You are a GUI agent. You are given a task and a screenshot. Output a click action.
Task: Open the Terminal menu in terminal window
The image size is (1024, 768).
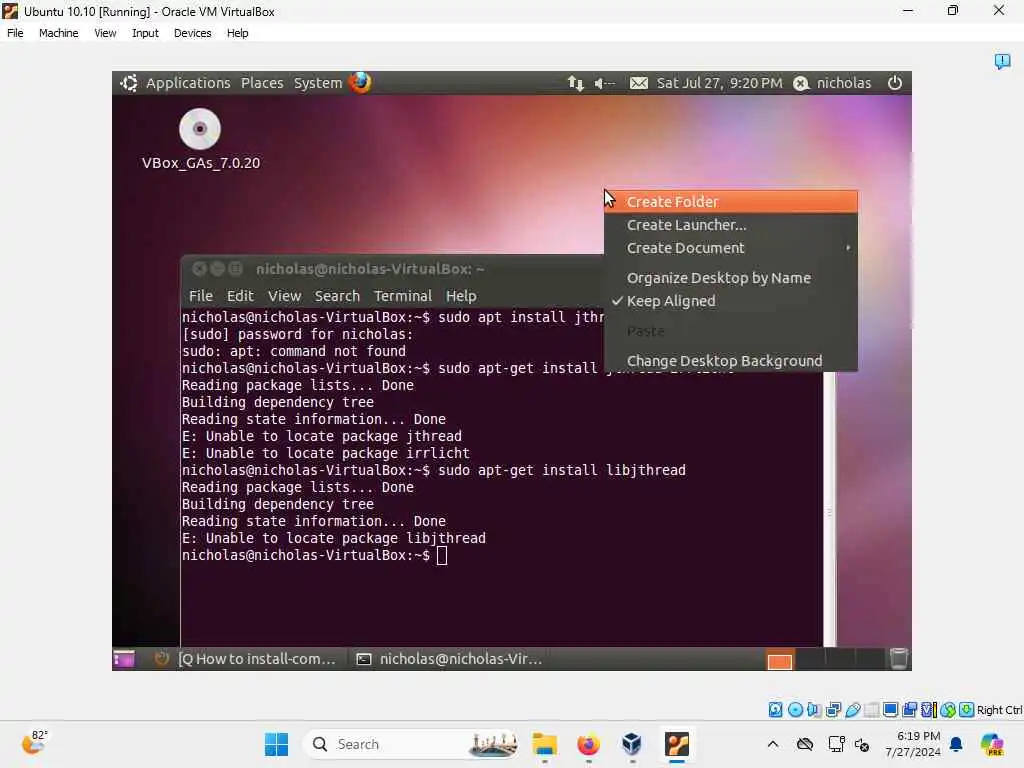tap(402, 296)
